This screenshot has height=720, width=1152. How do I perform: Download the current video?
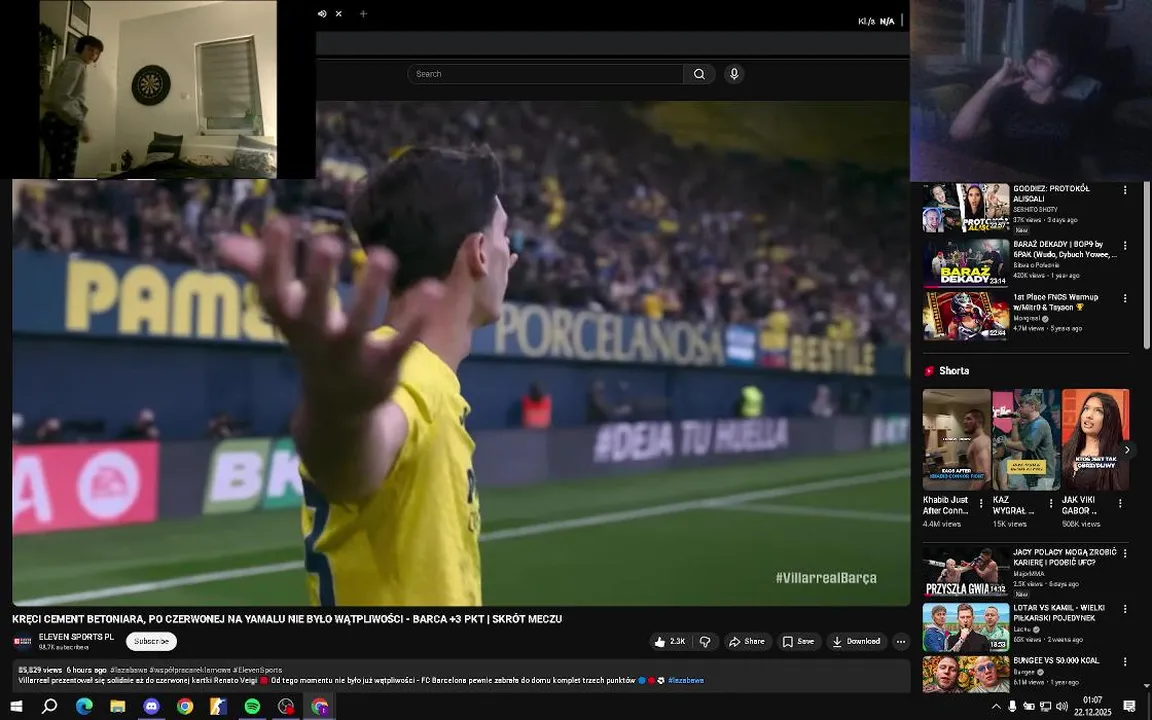tap(857, 641)
